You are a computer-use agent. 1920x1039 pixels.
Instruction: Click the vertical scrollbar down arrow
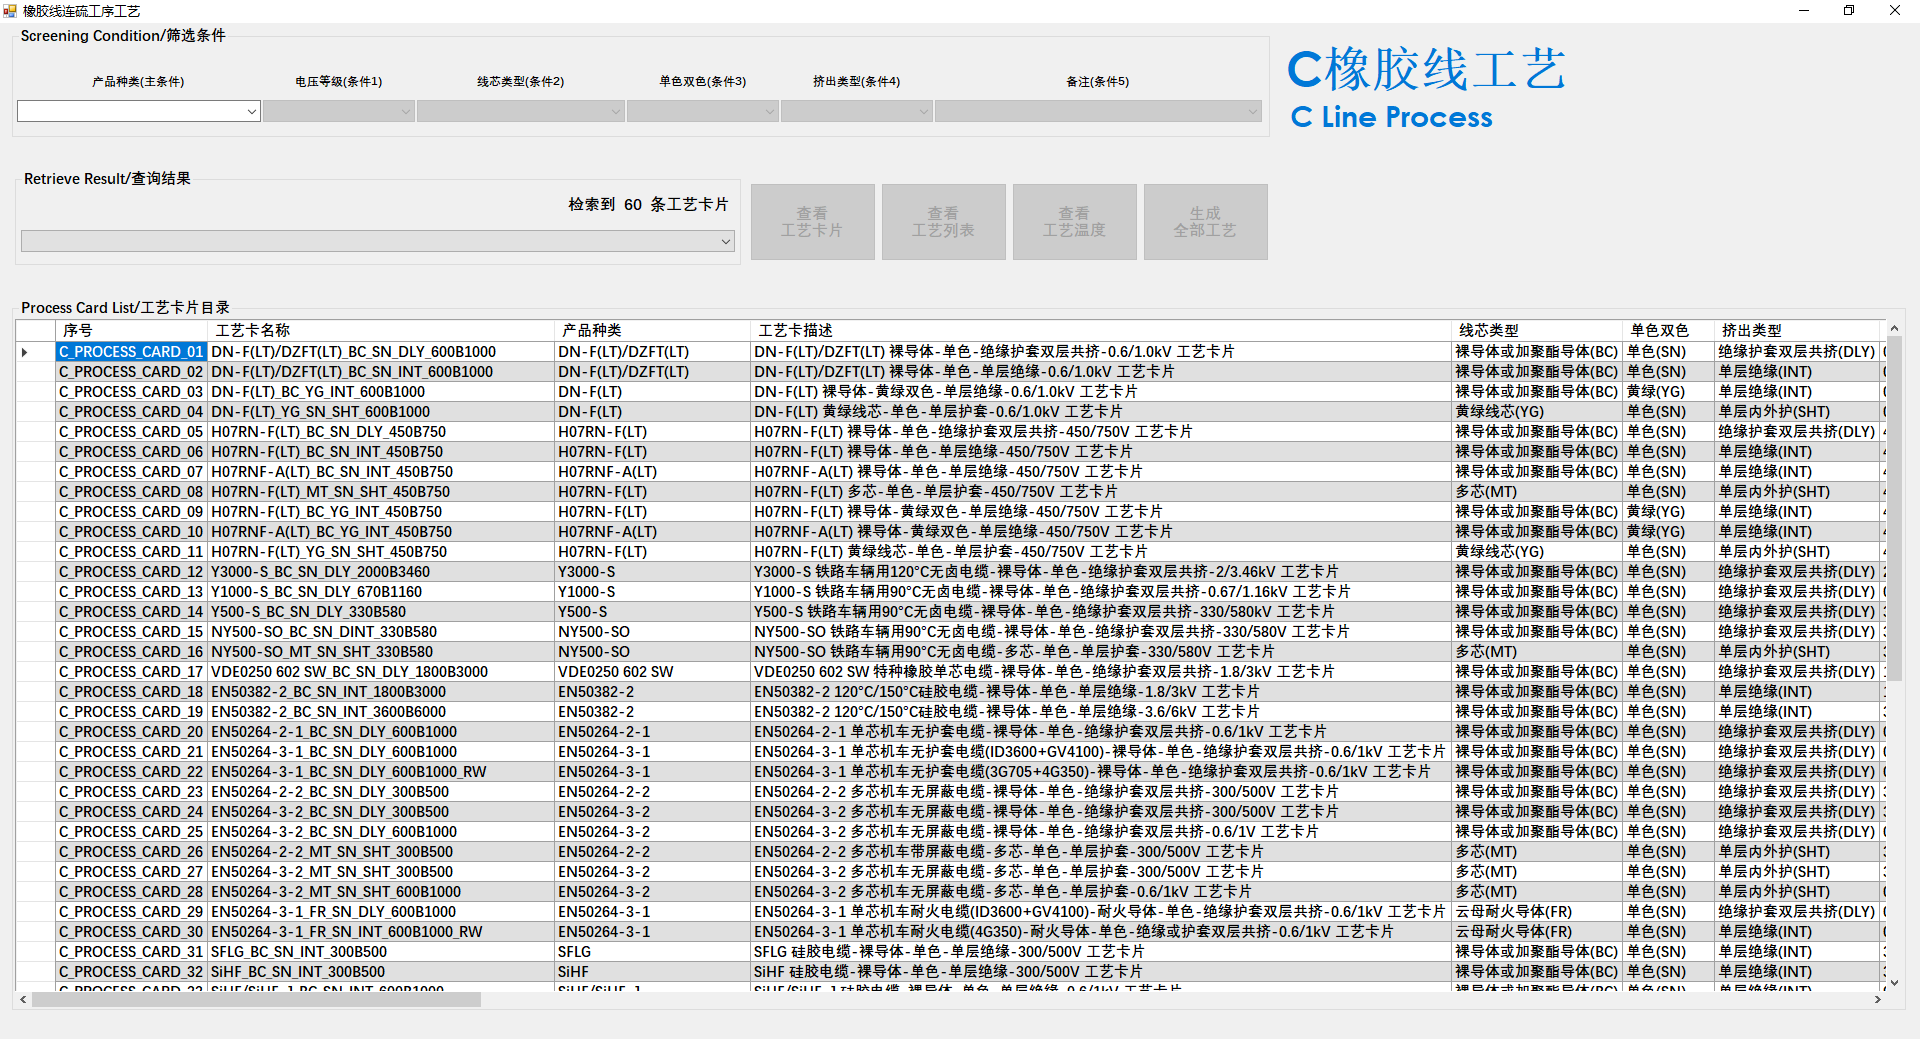point(1893,983)
